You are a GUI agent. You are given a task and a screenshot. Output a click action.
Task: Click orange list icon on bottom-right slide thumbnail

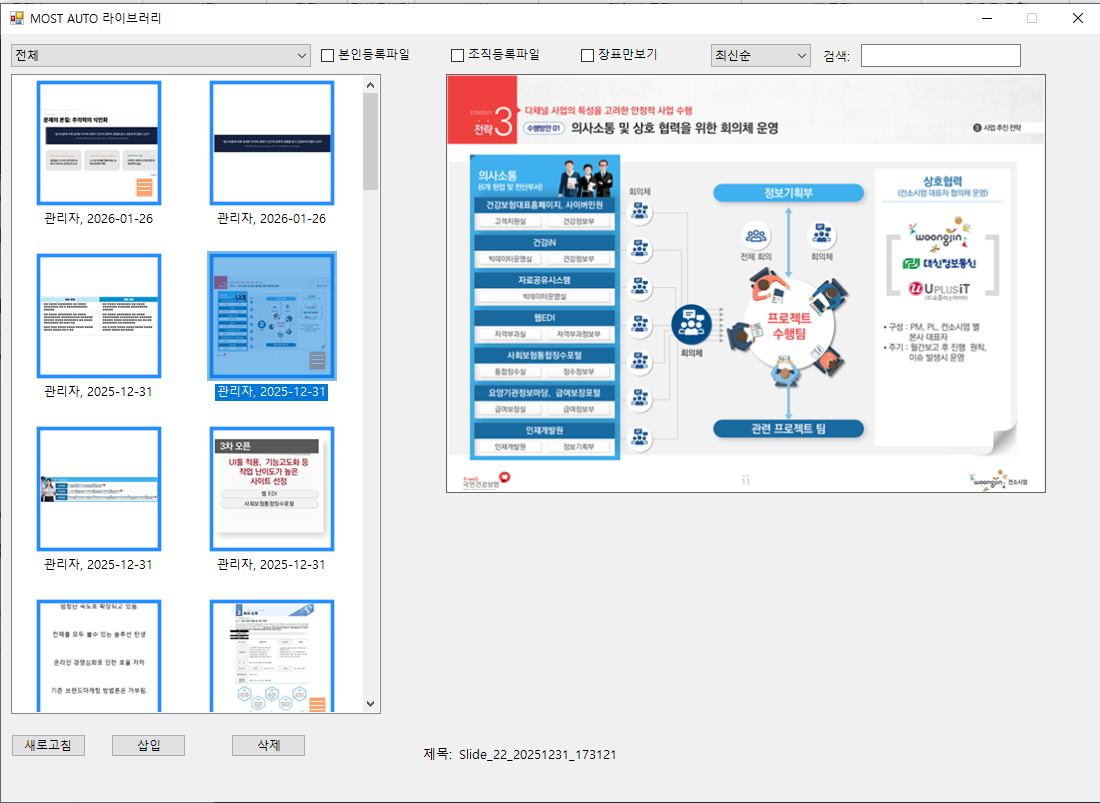click(x=317, y=705)
